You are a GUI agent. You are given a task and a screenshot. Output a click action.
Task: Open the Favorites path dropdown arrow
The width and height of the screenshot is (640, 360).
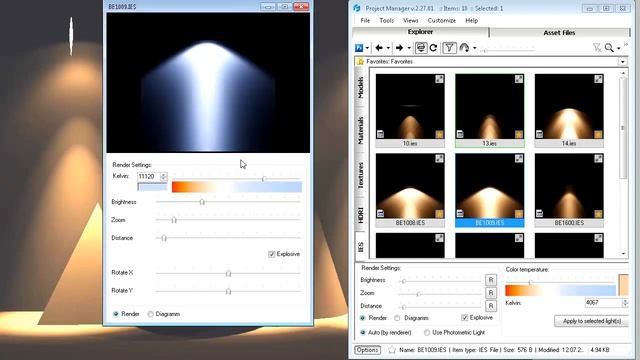(x=622, y=62)
